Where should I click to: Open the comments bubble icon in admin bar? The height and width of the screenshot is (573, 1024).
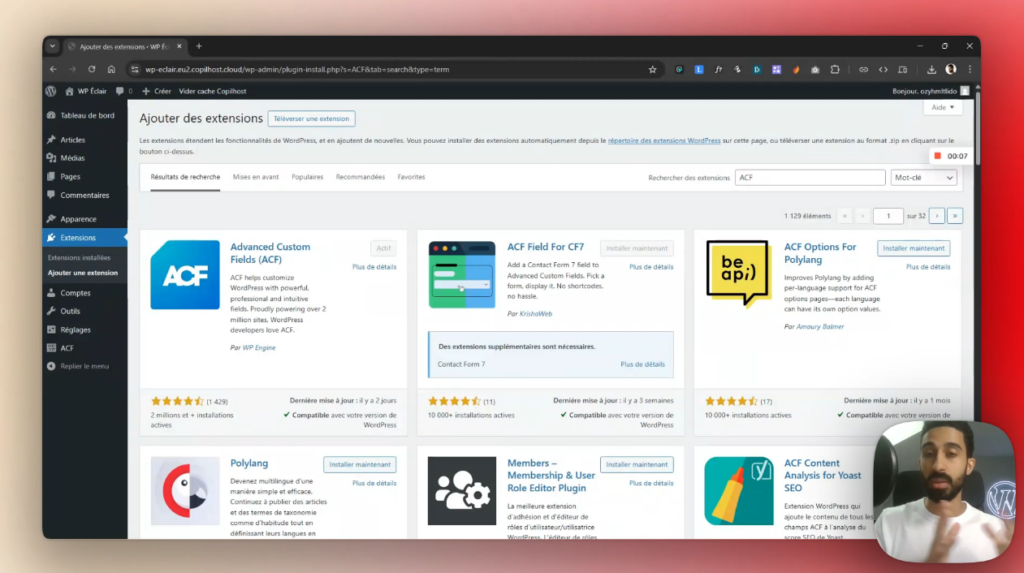[120, 91]
